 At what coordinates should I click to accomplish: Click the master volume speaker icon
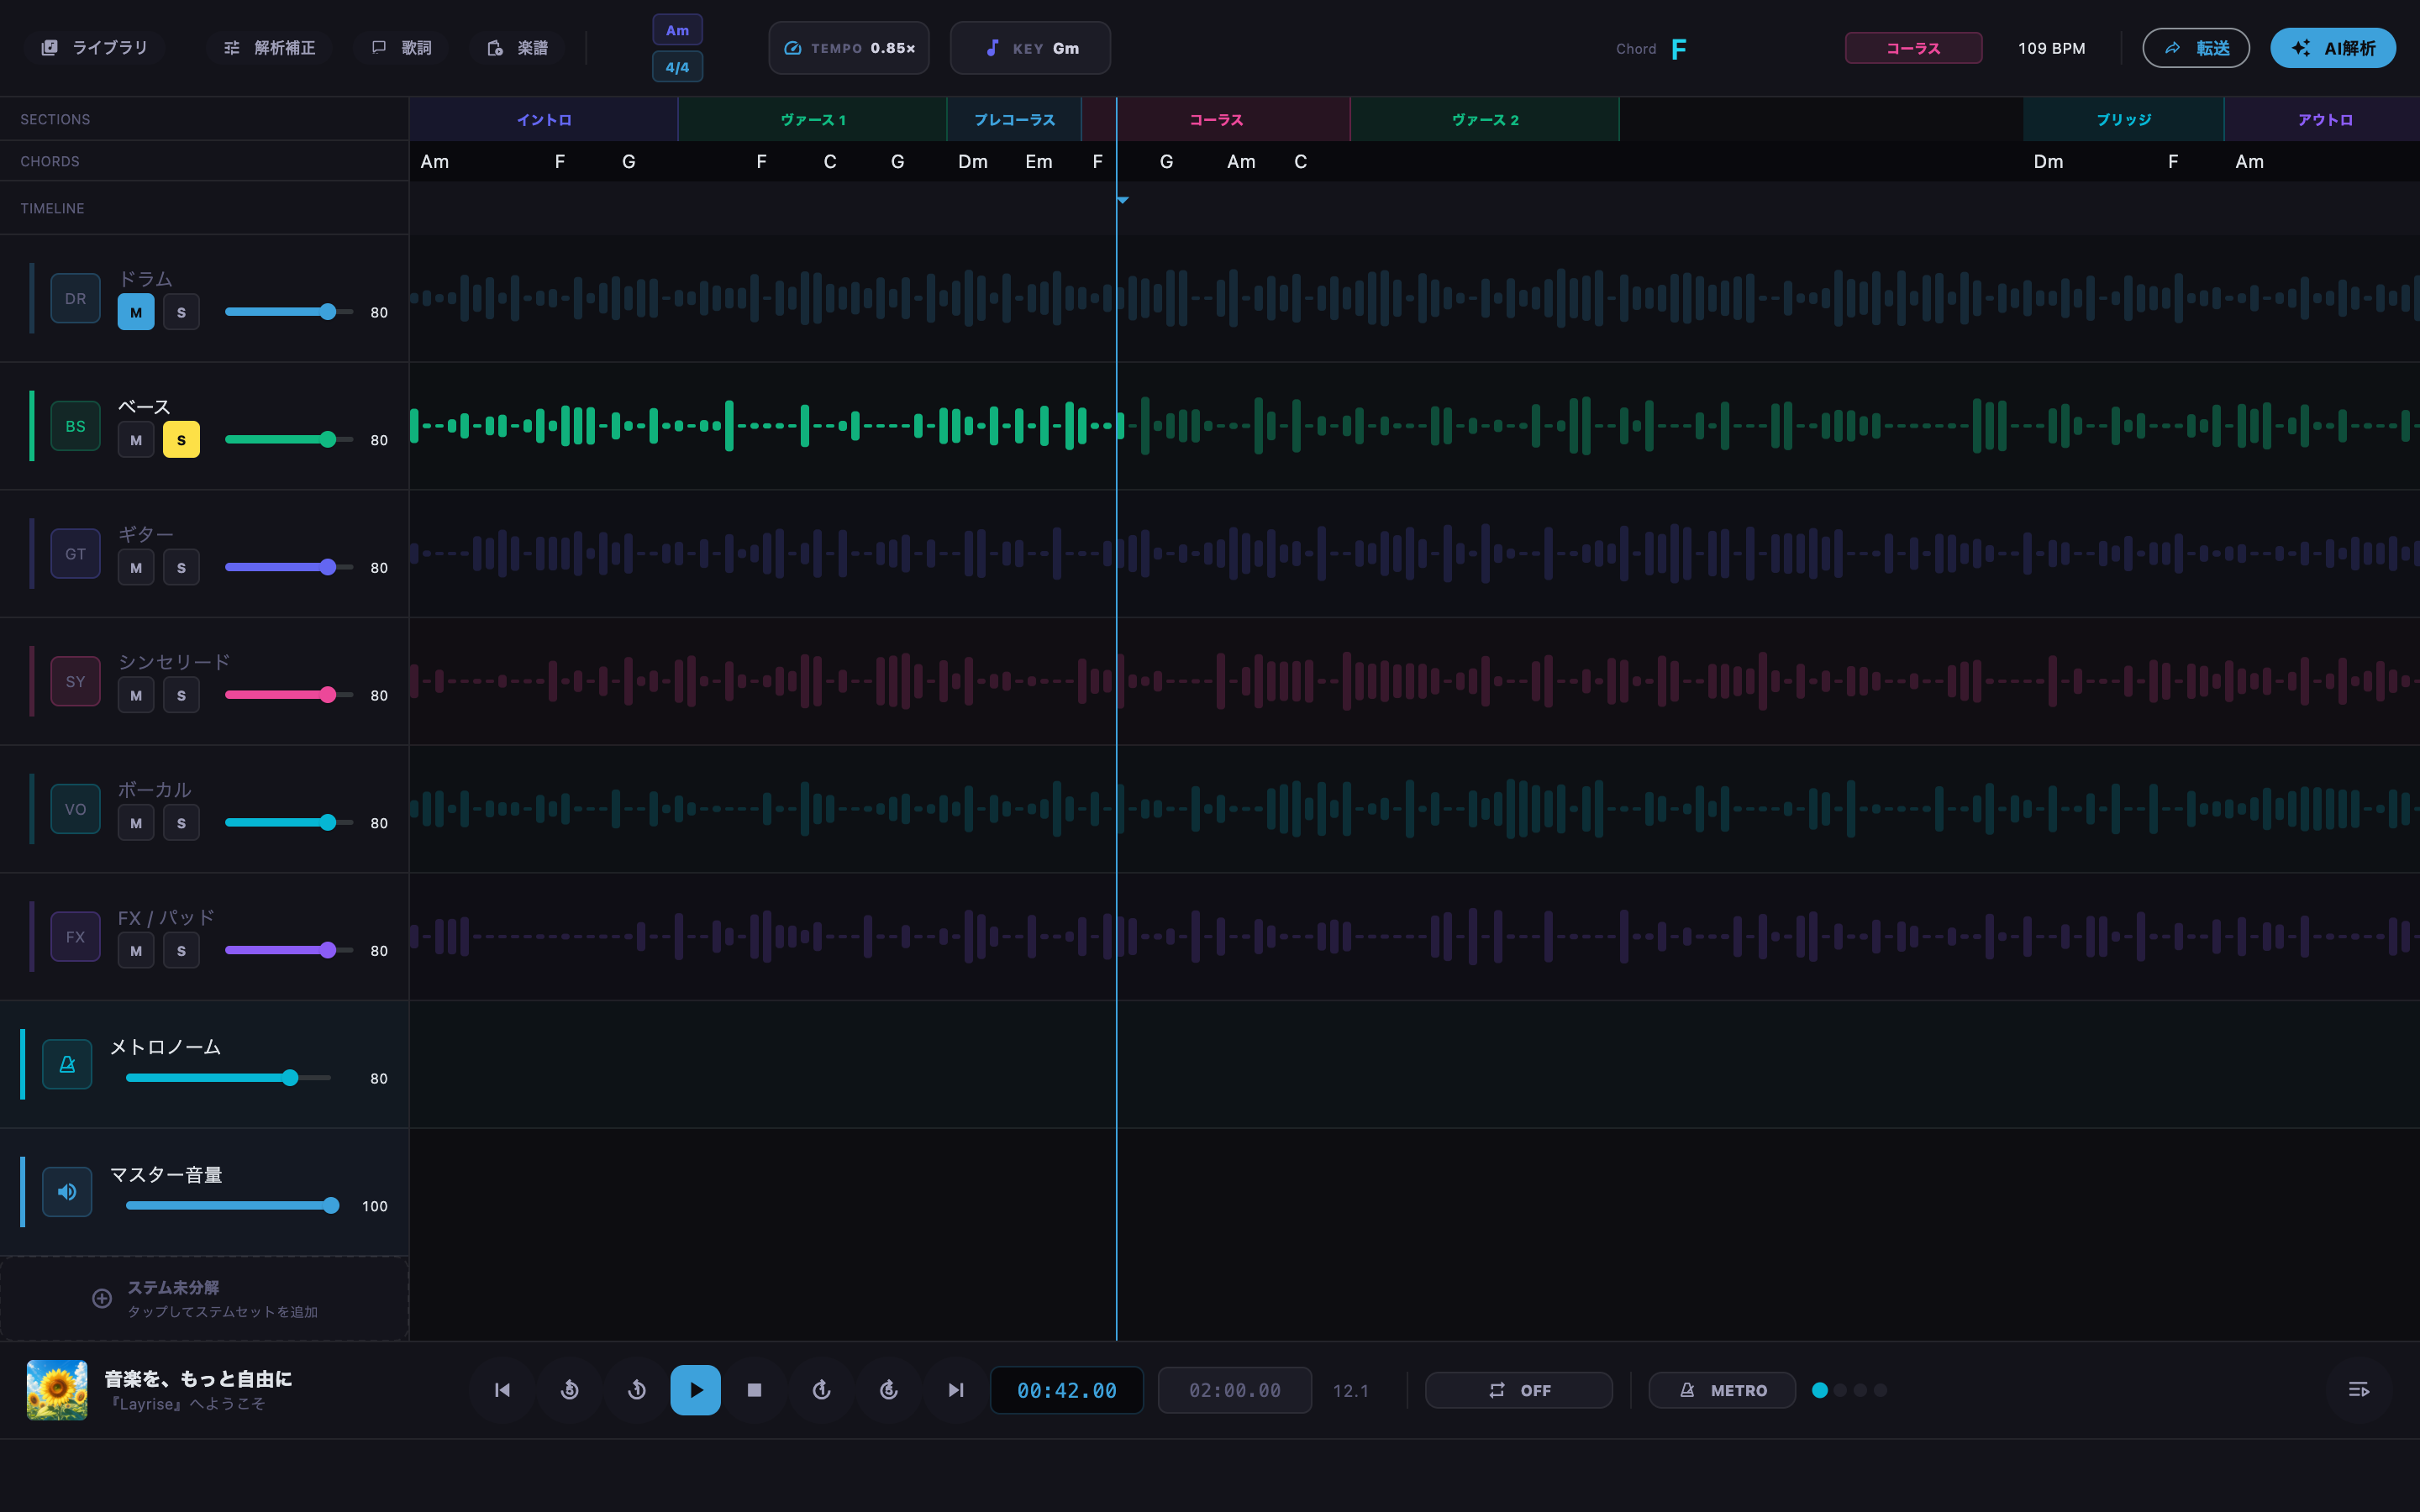67,1192
